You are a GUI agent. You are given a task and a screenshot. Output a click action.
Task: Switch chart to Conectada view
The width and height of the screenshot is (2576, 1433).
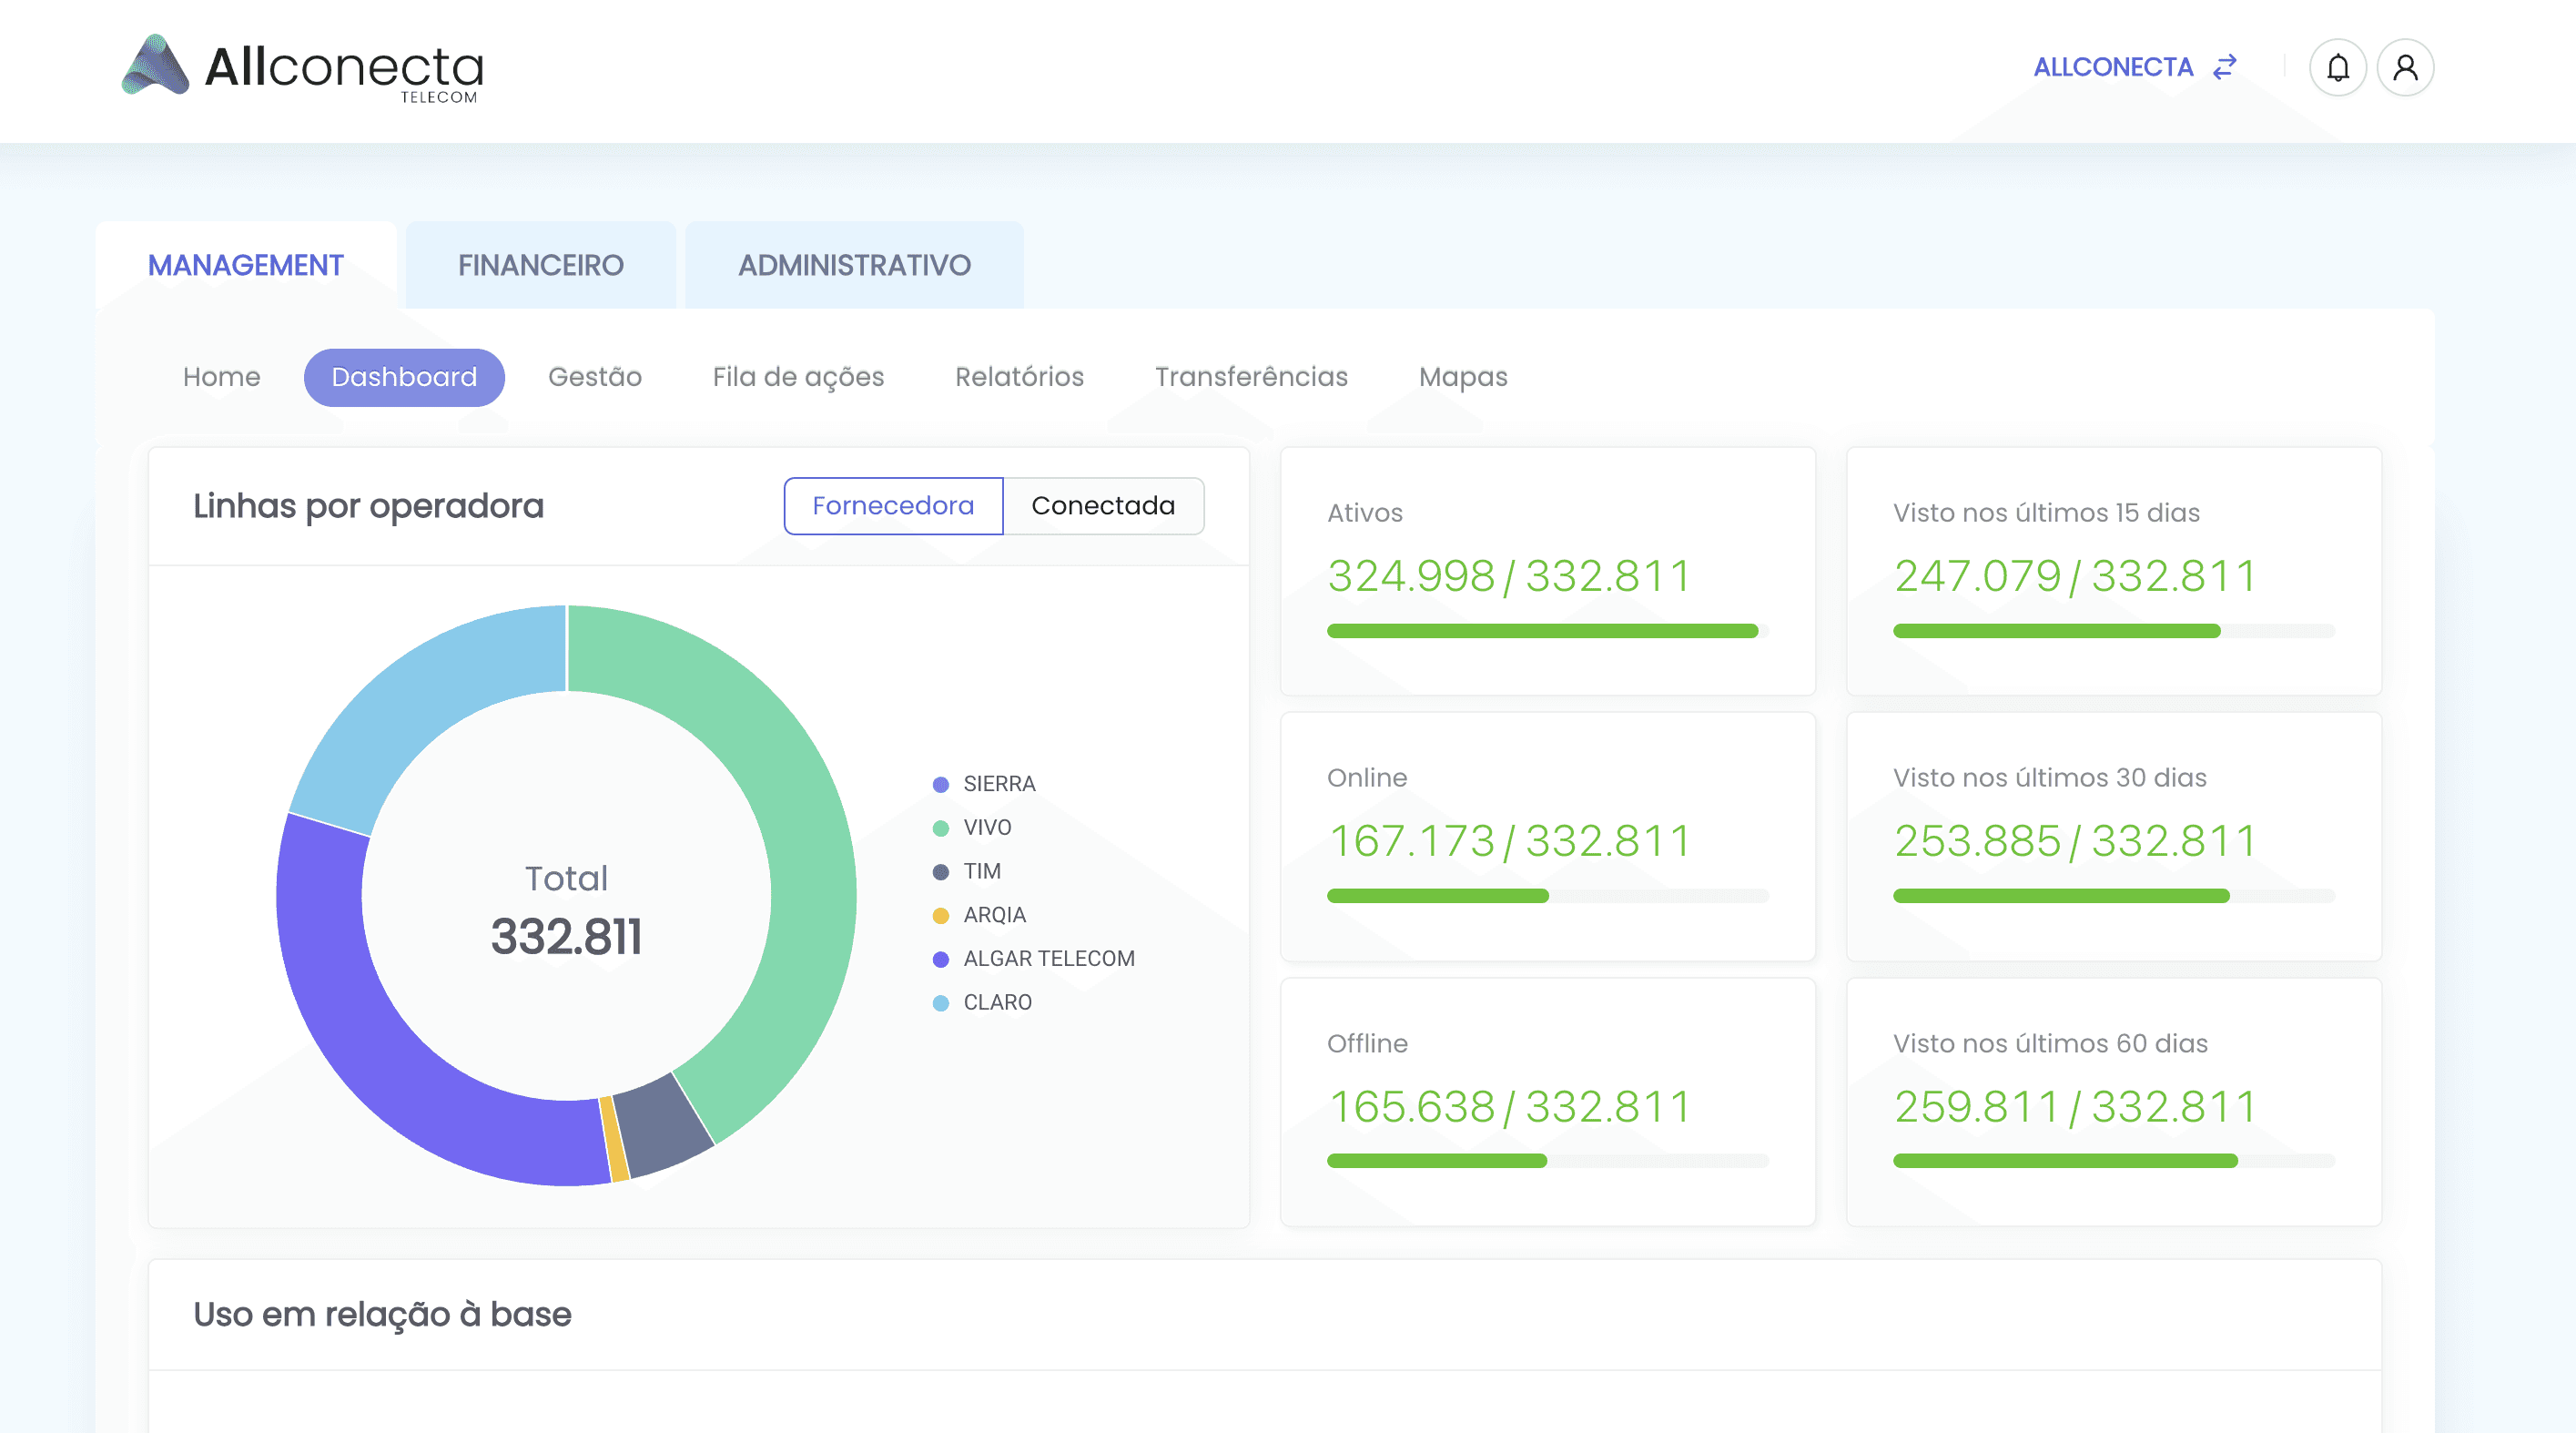(1102, 506)
